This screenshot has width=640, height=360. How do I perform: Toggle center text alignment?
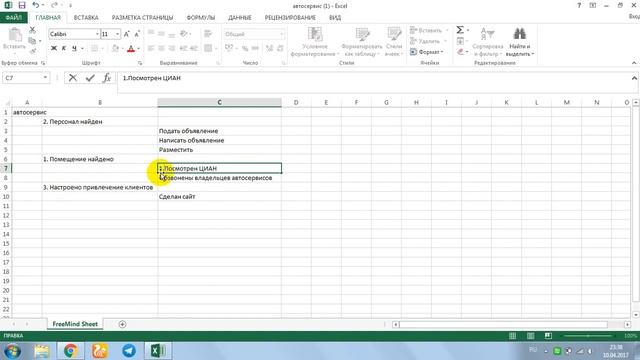coord(161,48)
